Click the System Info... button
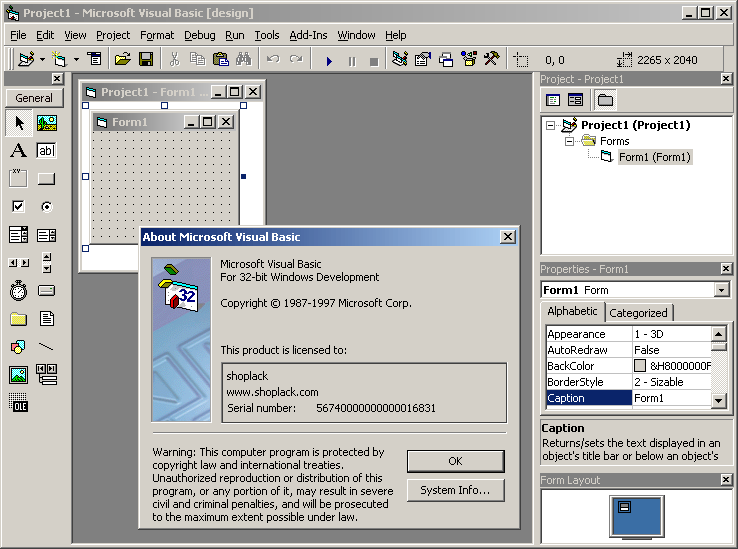This screenshot has width=738, height=549. [x=456, y=490]
